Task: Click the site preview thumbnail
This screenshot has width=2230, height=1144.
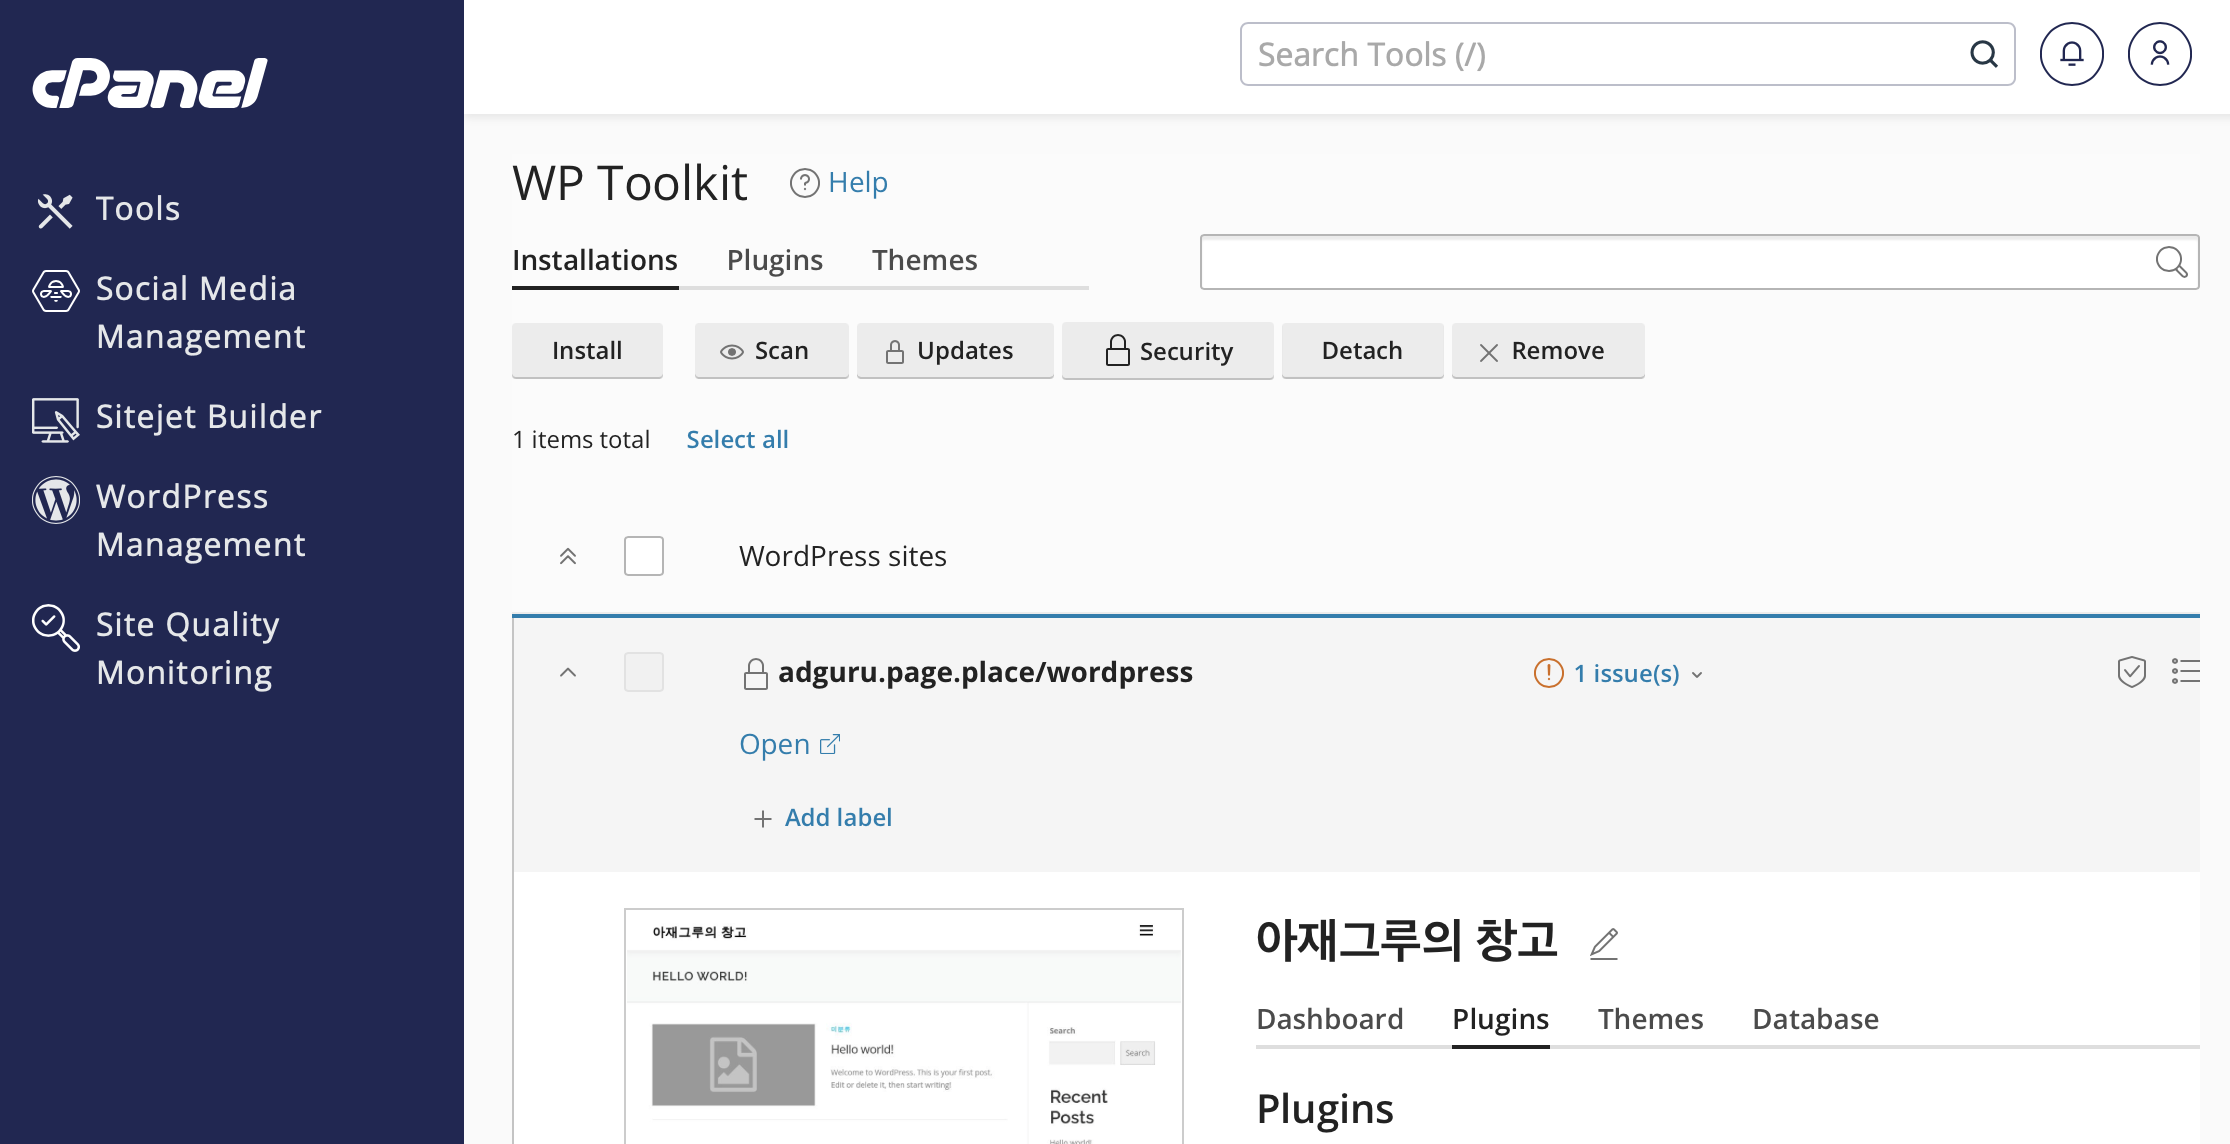Action: coord(904,1026)
